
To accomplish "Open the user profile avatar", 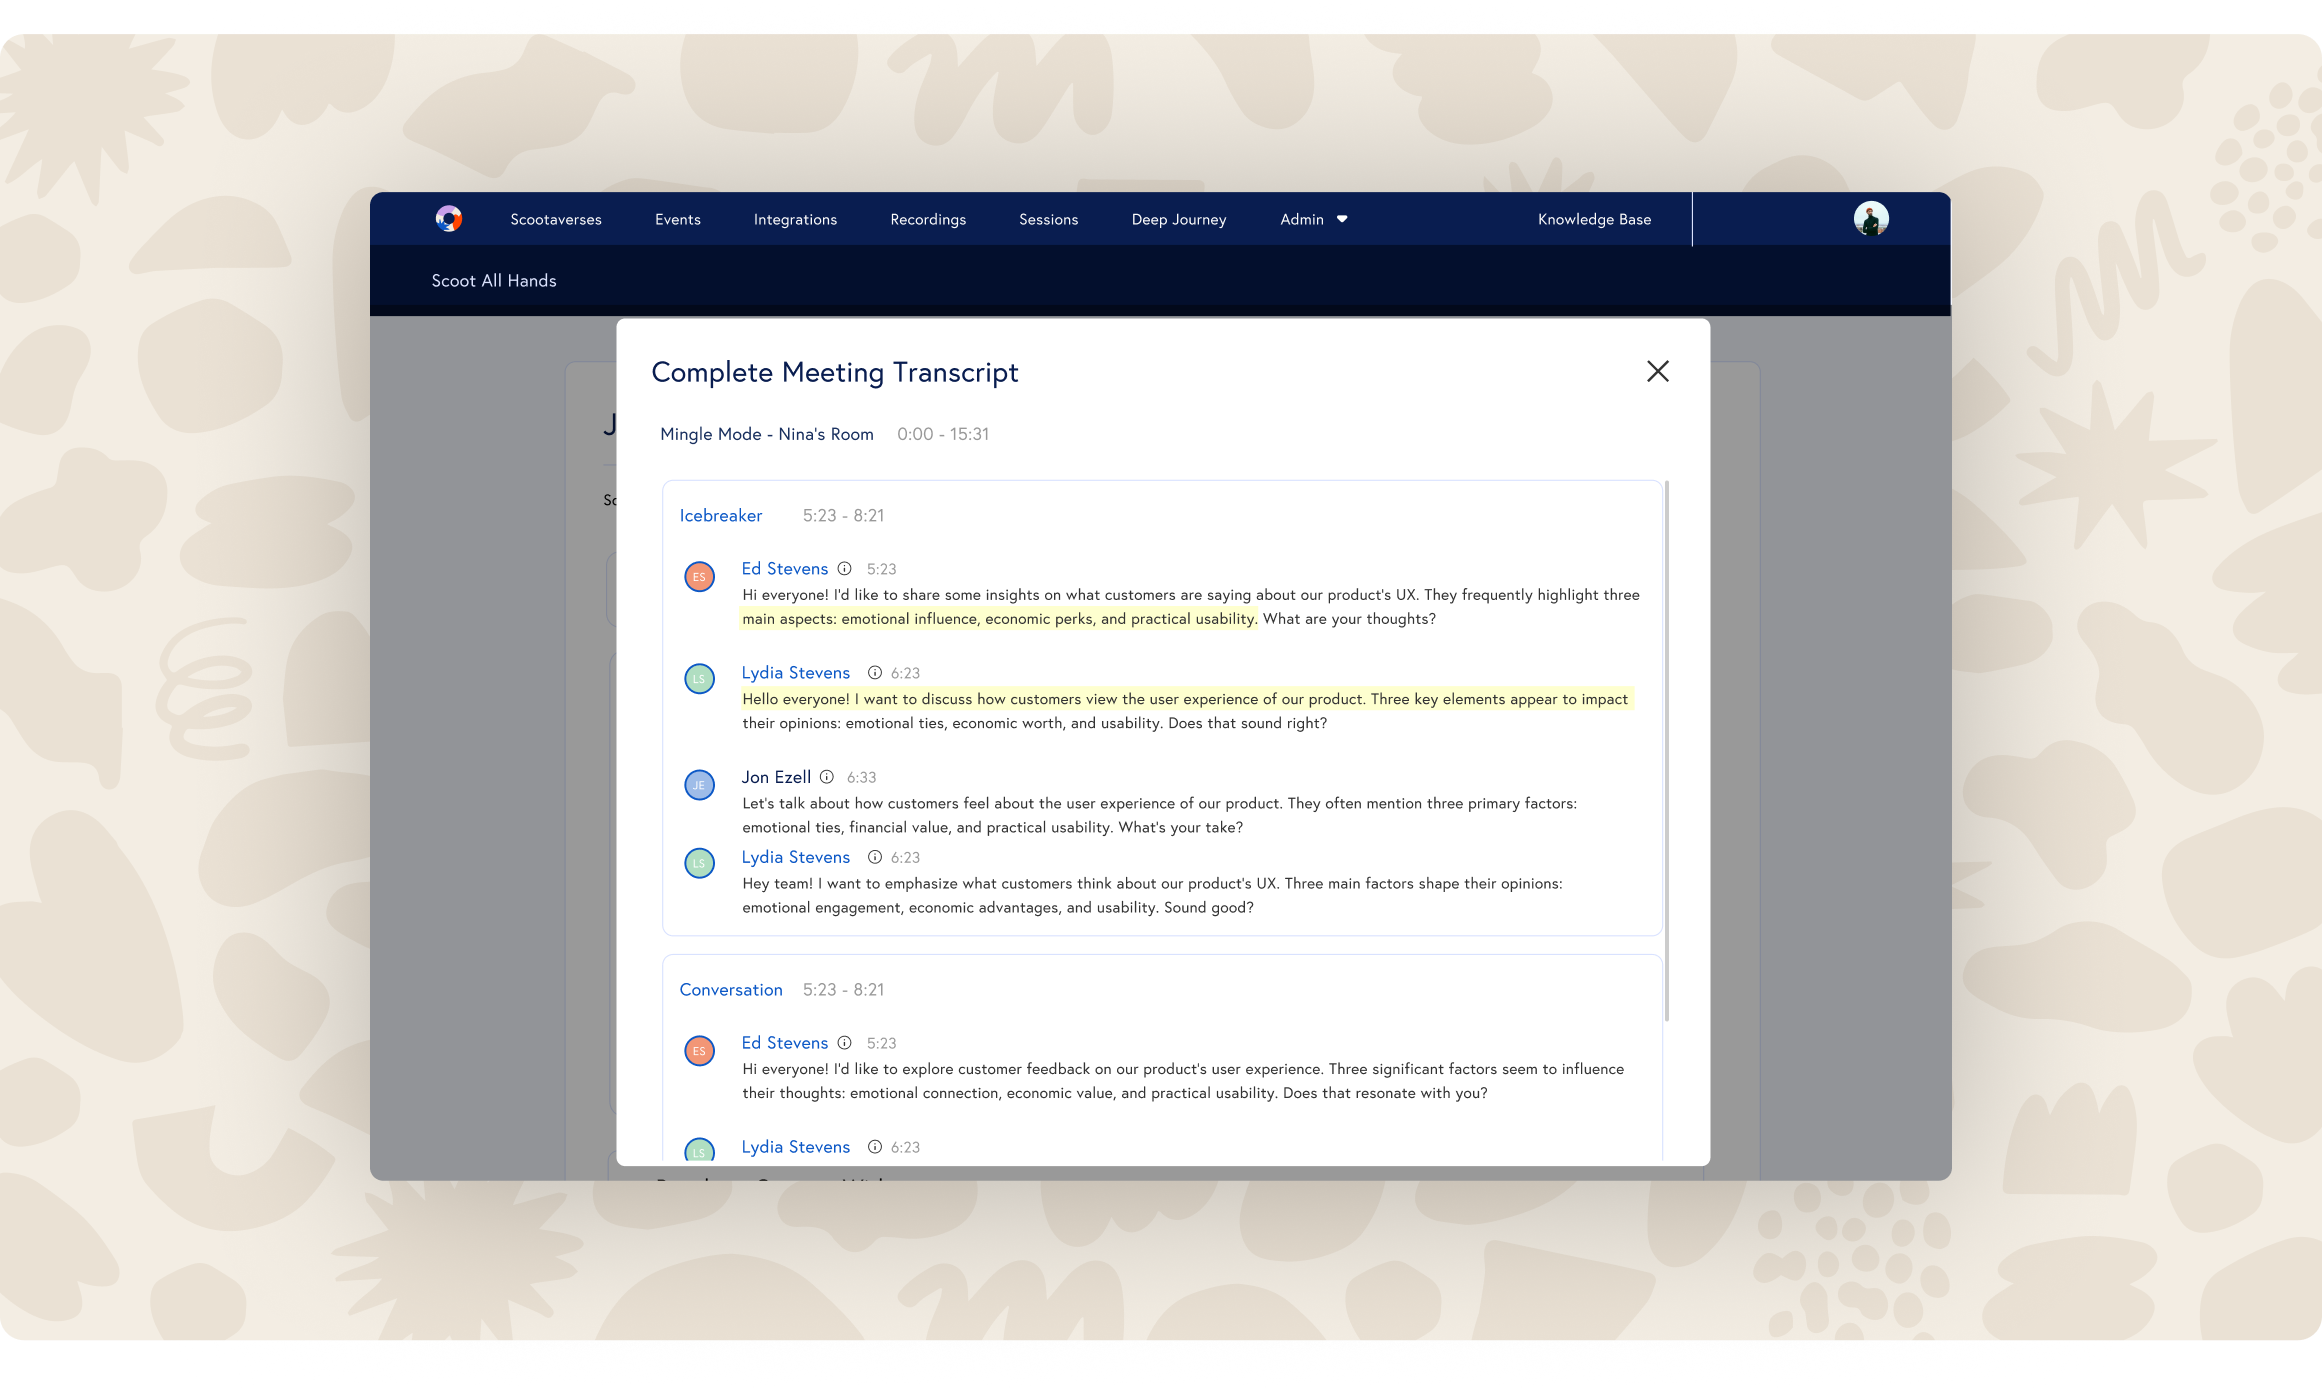I will tap(1870, 219).
